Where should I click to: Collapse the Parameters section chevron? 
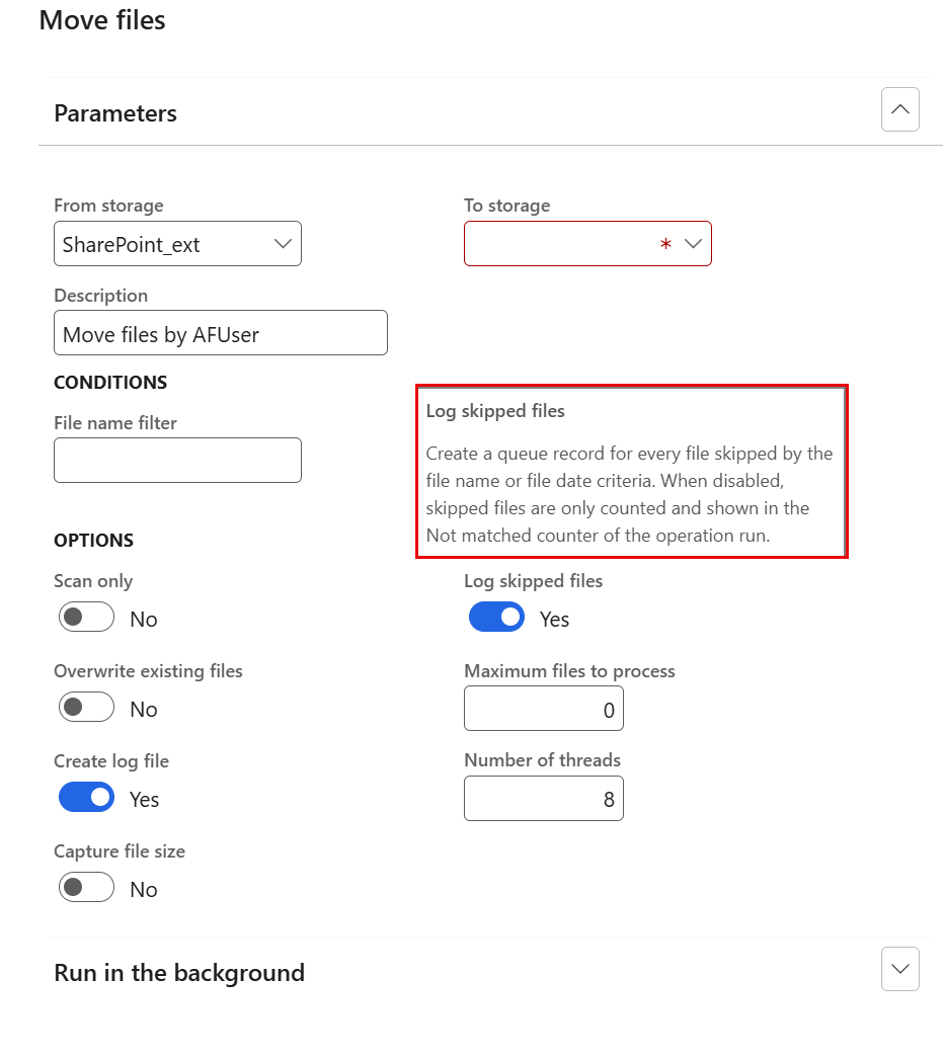pos(900,109)
